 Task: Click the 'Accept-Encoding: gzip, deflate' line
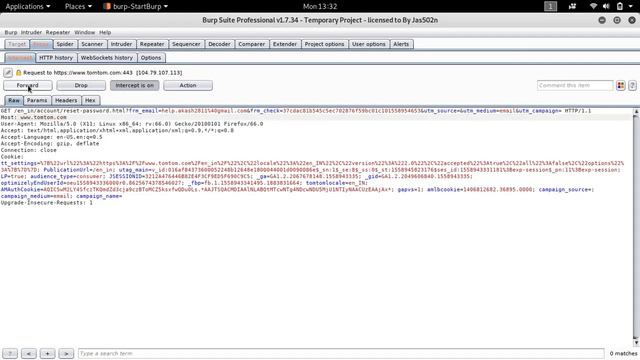pyautogui.click(x=50, y=144)
